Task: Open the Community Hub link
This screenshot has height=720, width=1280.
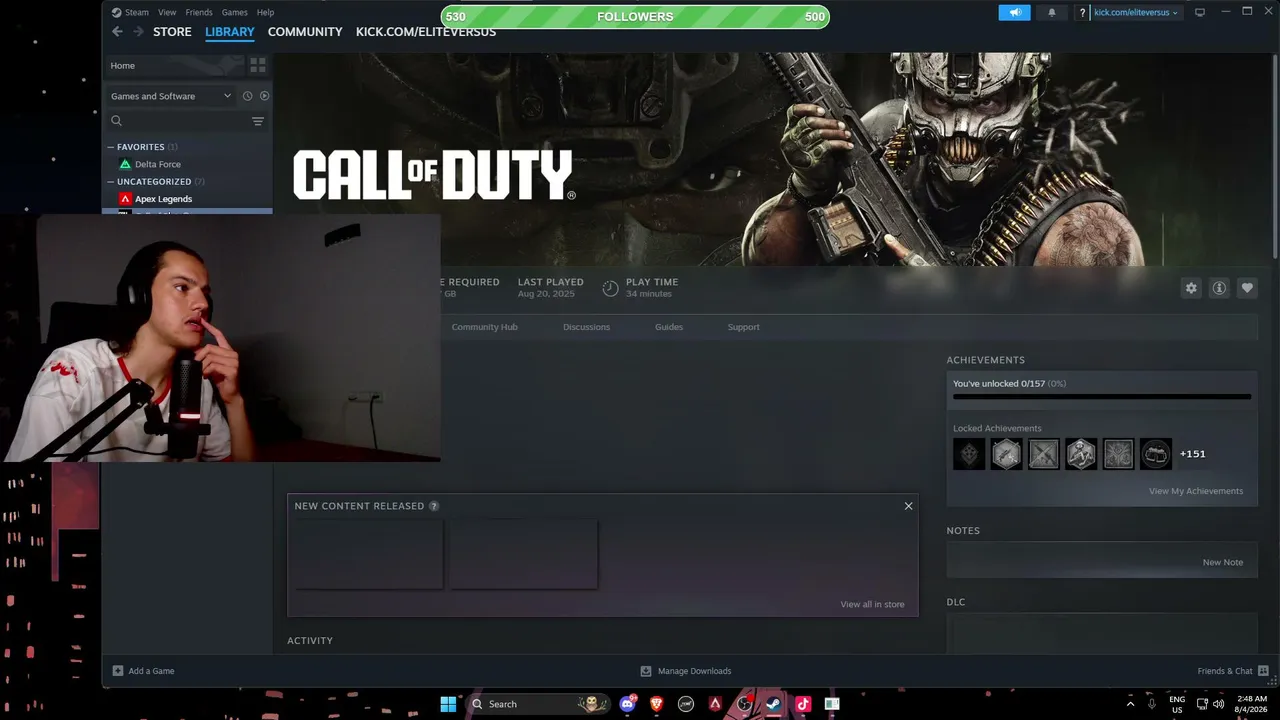Action: pos(484,327)
